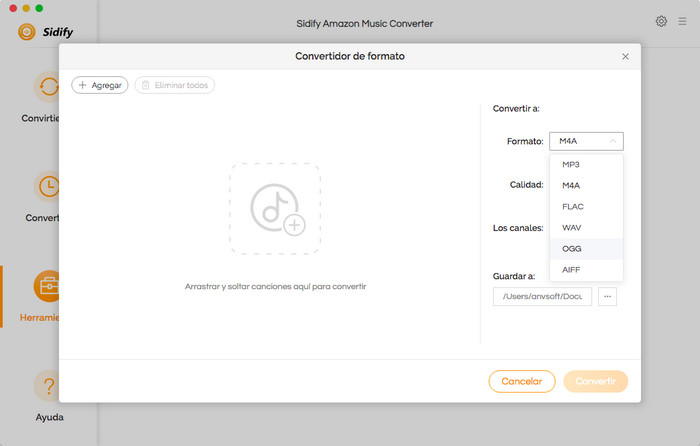Image resolution: width=700 pixels, height=446 pixels.
Task: Open the Convertir sidebar icon
Action: tap(46, 87)
